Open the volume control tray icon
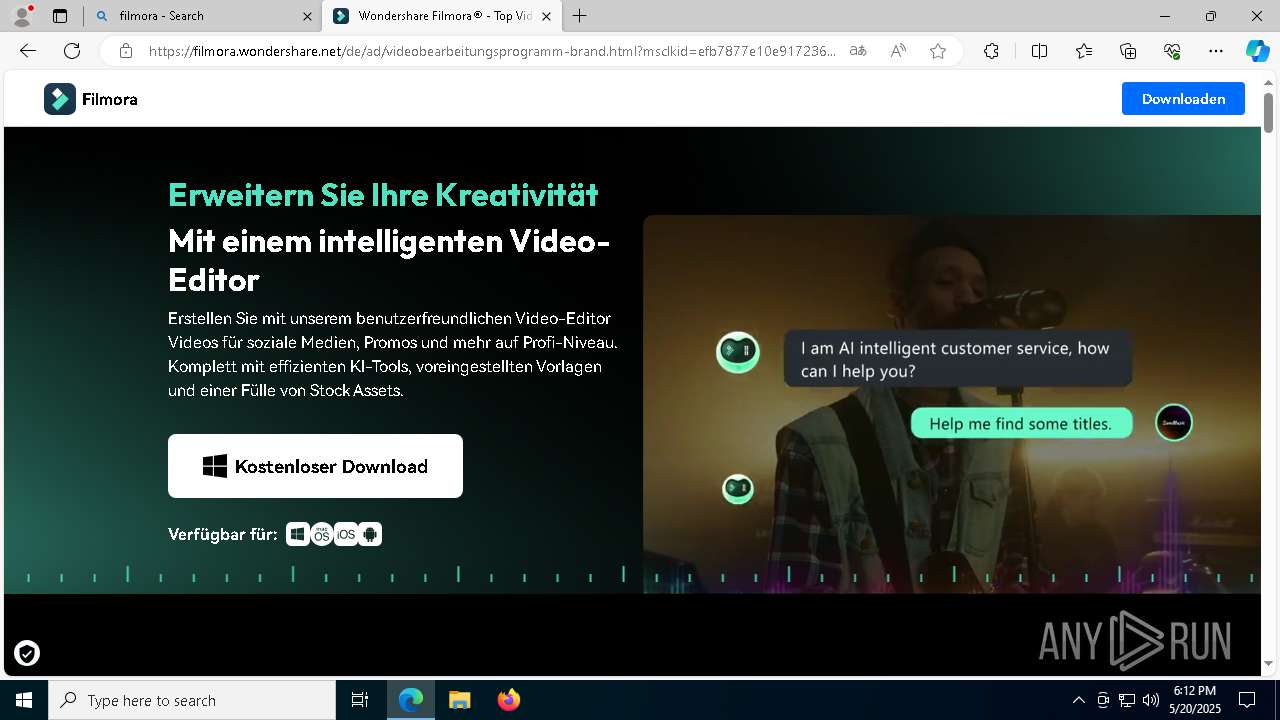Screen dimensions: 1280x720 (1151, 700)
